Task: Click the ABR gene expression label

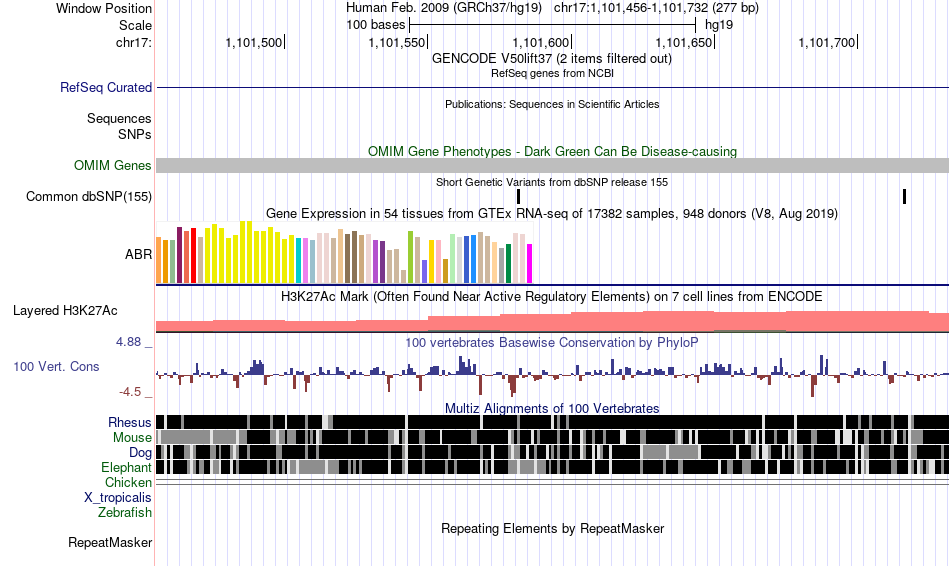Action: click(x=138, y=255)
